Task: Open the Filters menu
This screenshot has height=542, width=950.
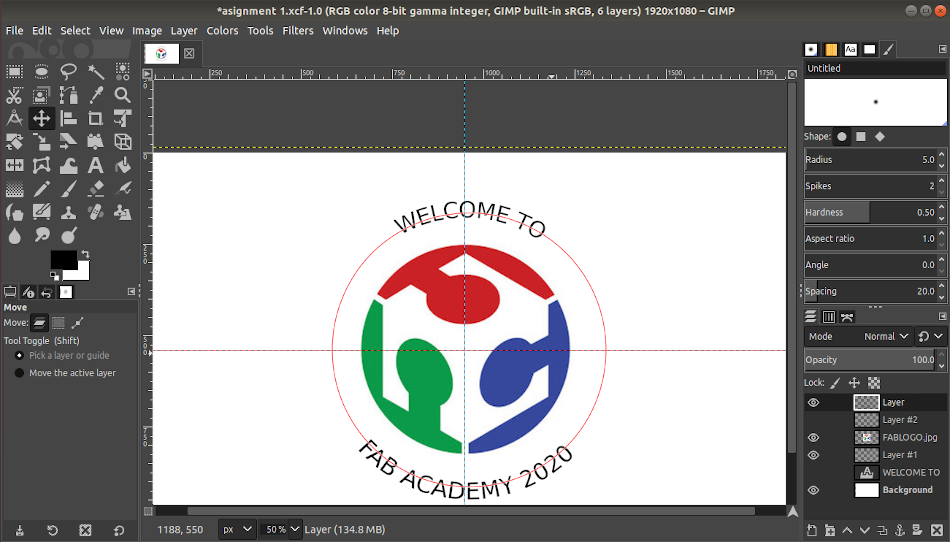Action: coord(298,30)
